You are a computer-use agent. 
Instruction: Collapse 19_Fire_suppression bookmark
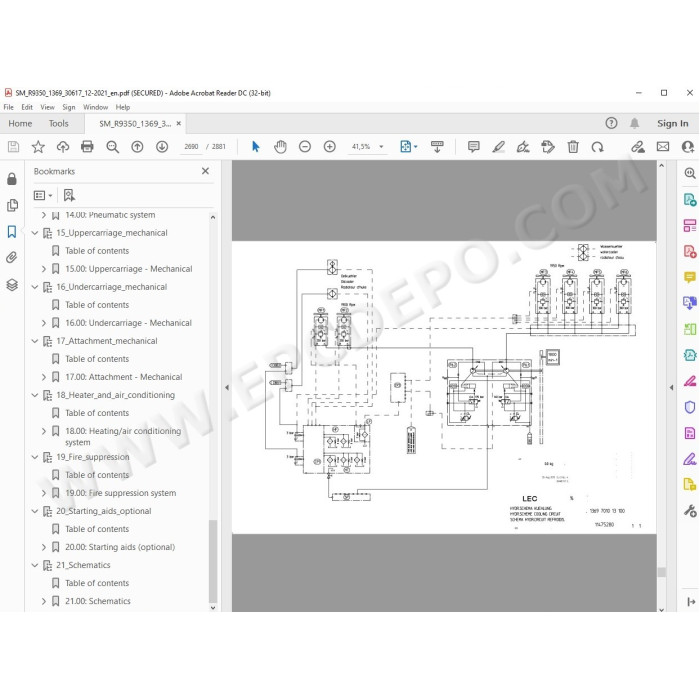tap(34, 457)
